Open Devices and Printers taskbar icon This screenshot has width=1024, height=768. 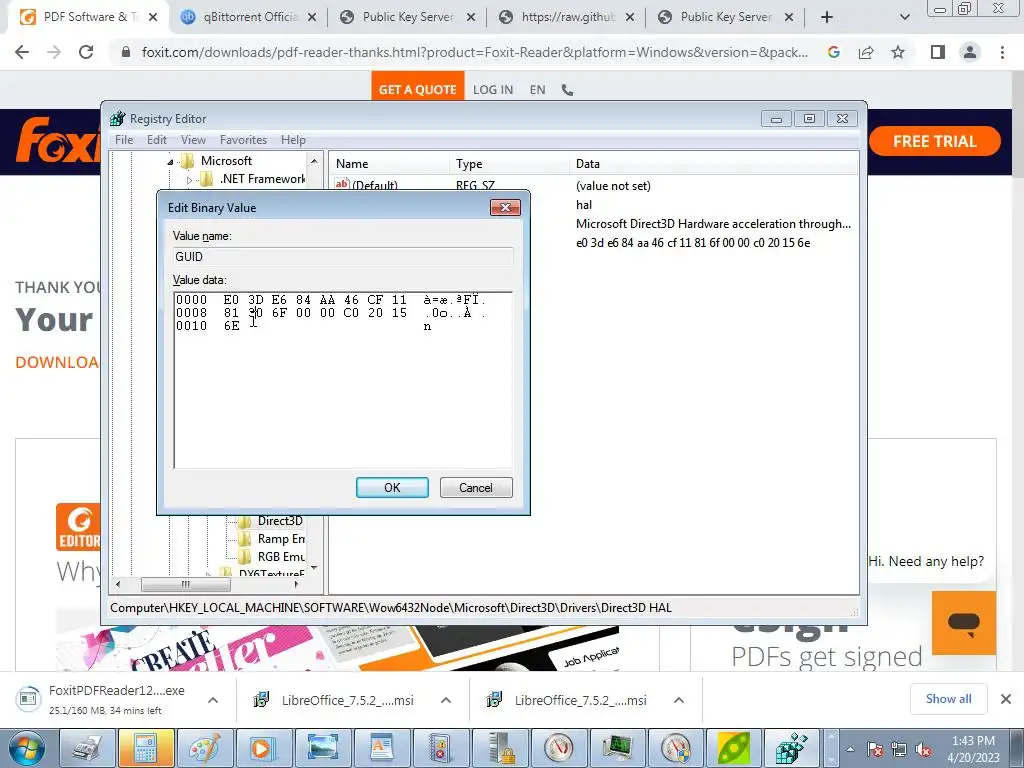click(x=88, y=748)
